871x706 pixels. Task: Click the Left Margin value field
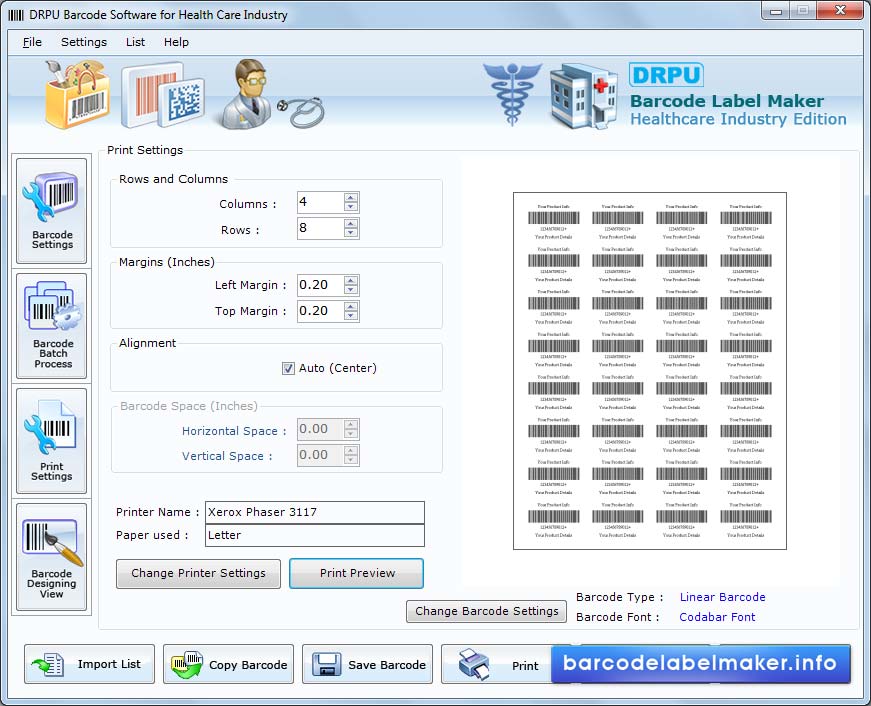click(x=321, y=286)
